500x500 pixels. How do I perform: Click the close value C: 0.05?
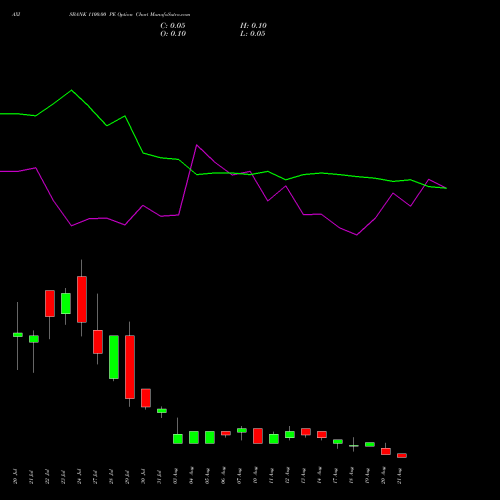(x=173, y=26)
